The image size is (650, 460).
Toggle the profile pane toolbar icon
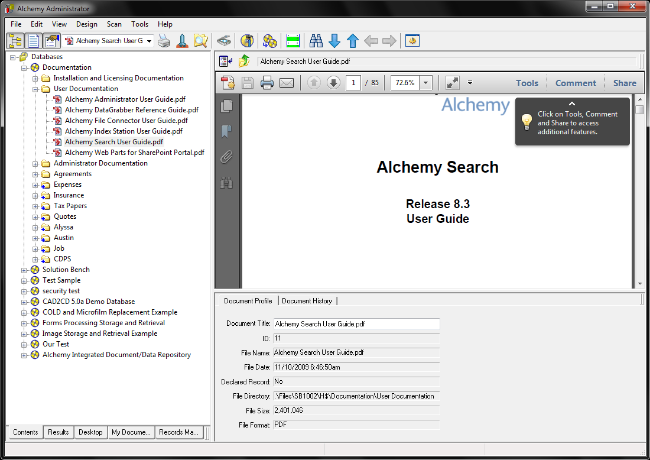[x=52, y=41]
